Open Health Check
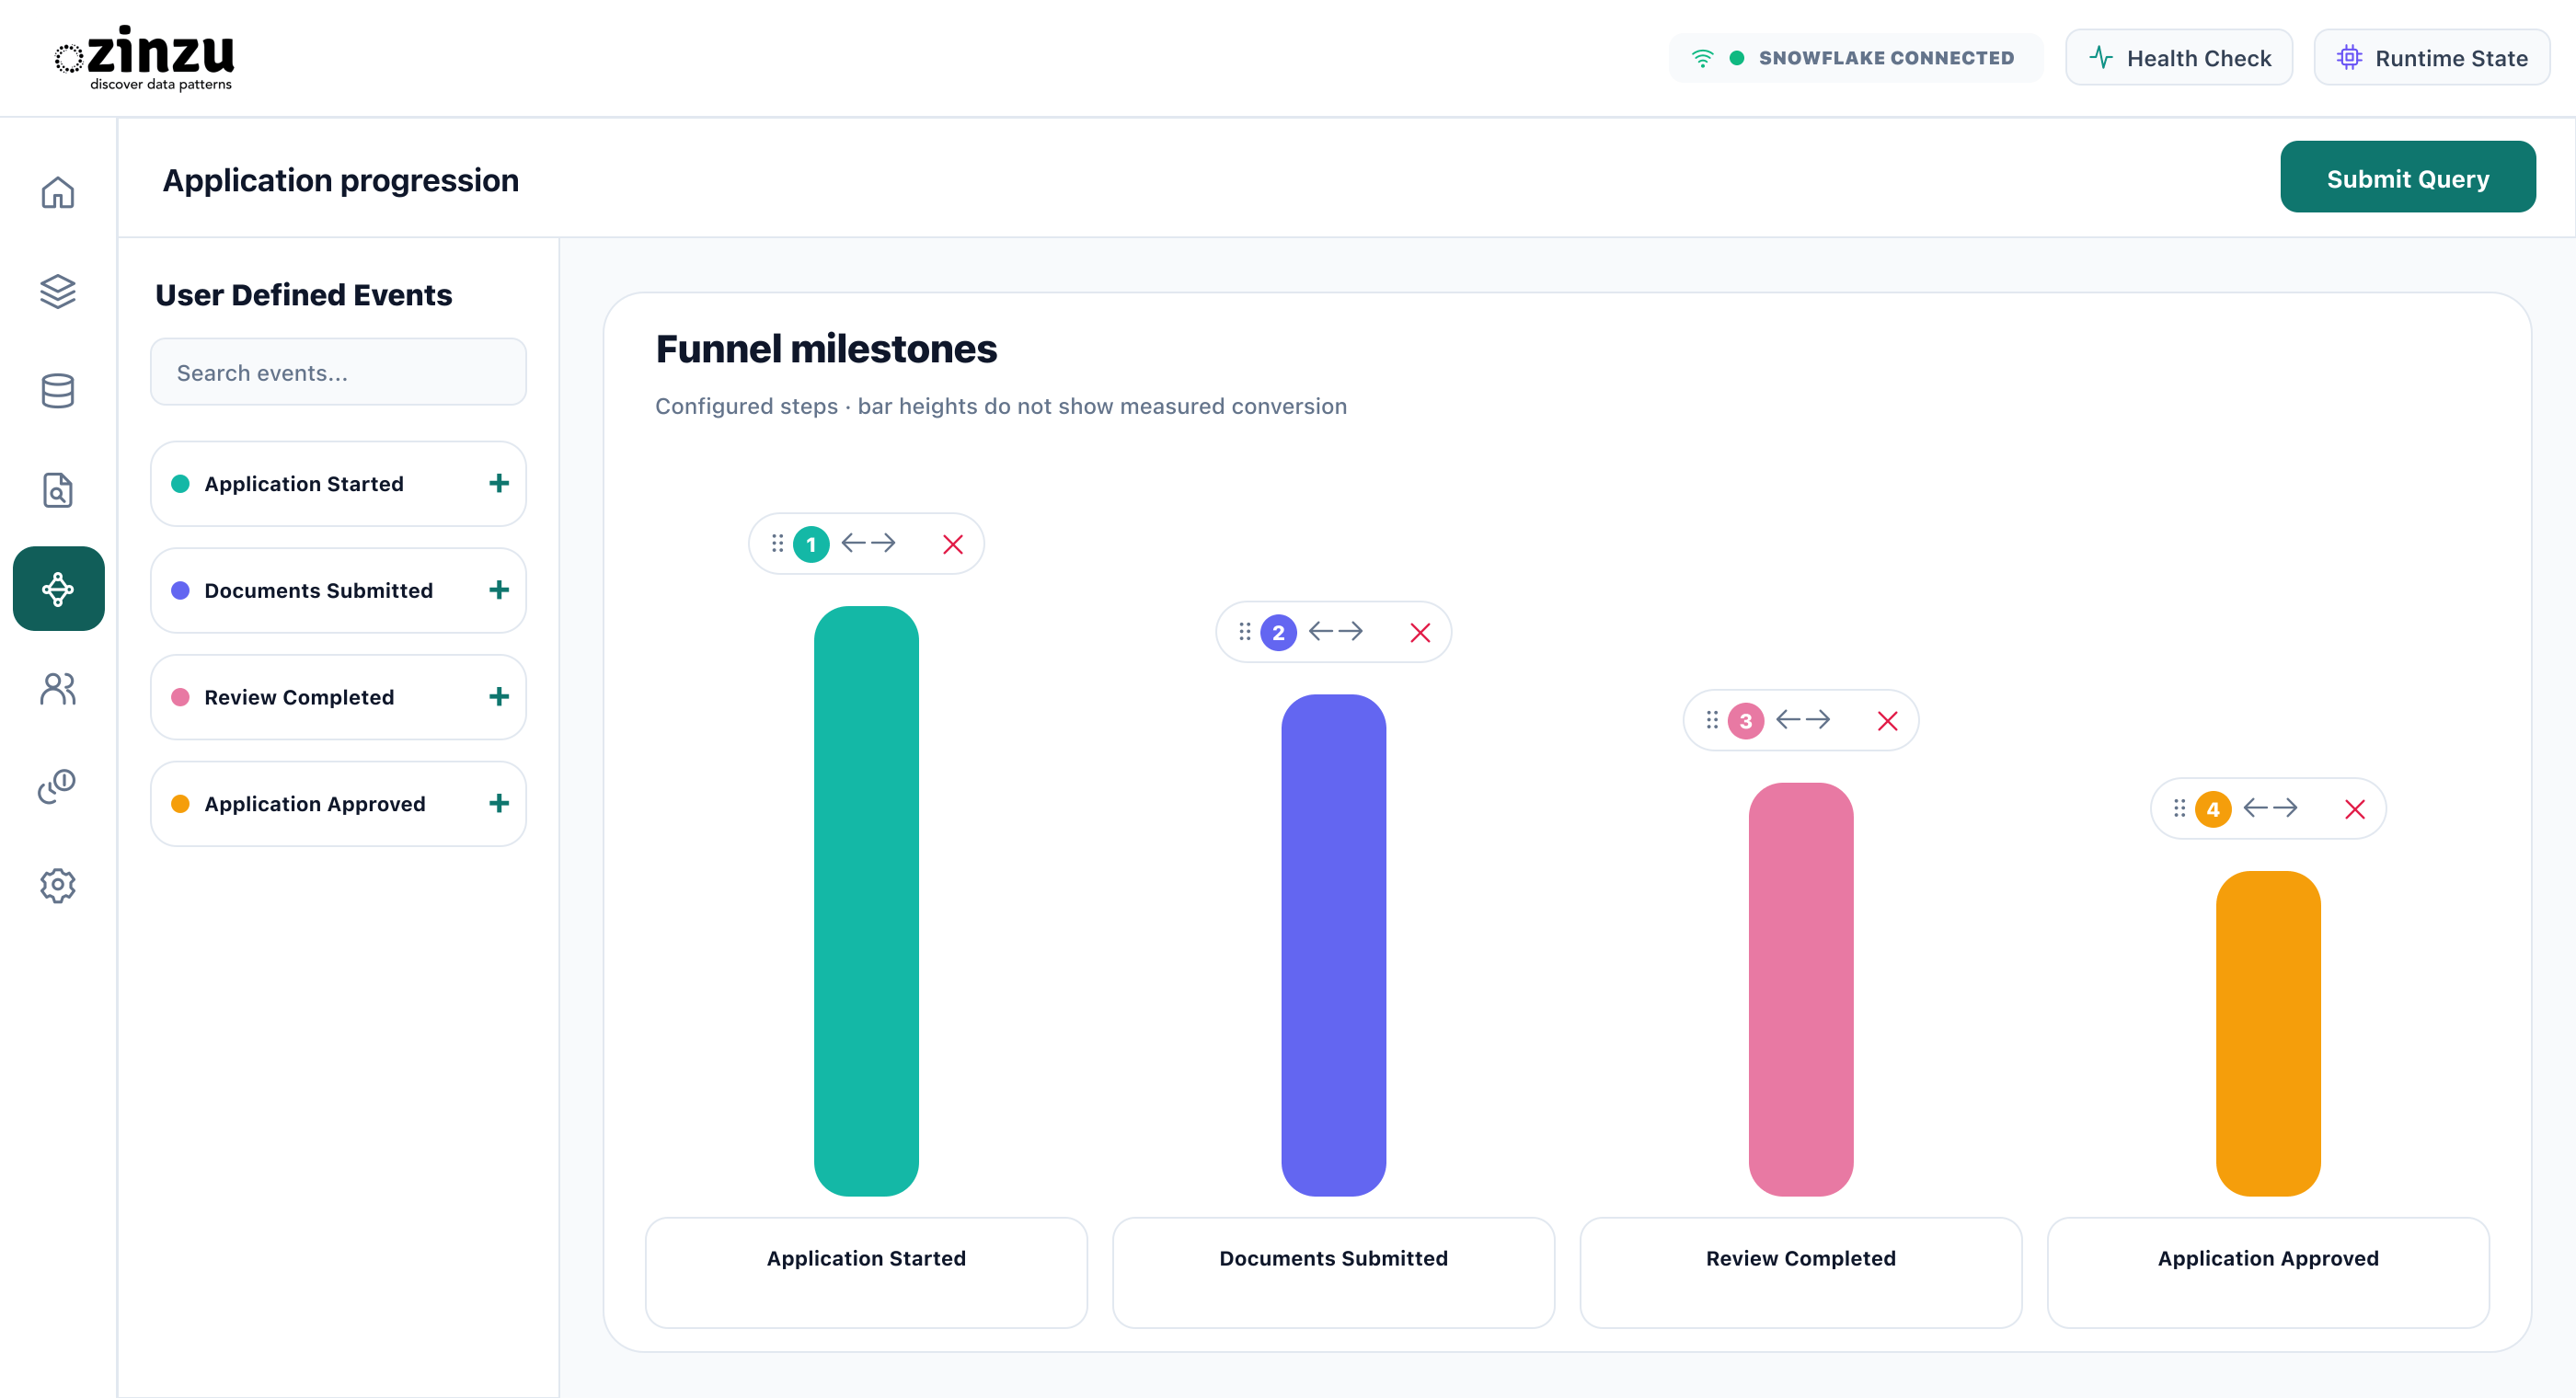 2179,58
